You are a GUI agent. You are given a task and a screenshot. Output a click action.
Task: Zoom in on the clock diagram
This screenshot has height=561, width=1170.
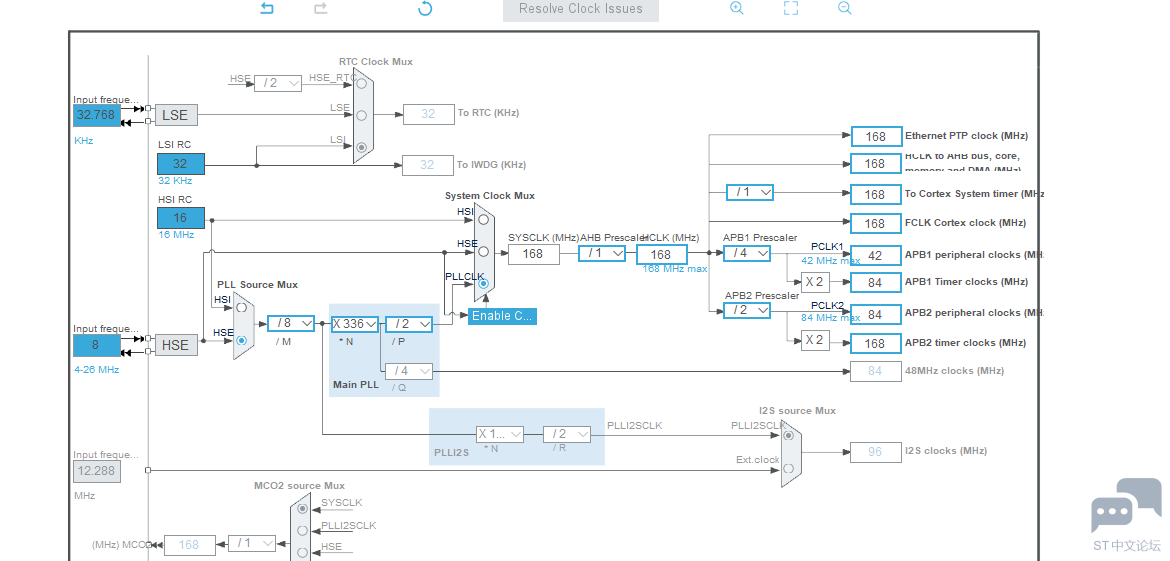click(736, 8)
